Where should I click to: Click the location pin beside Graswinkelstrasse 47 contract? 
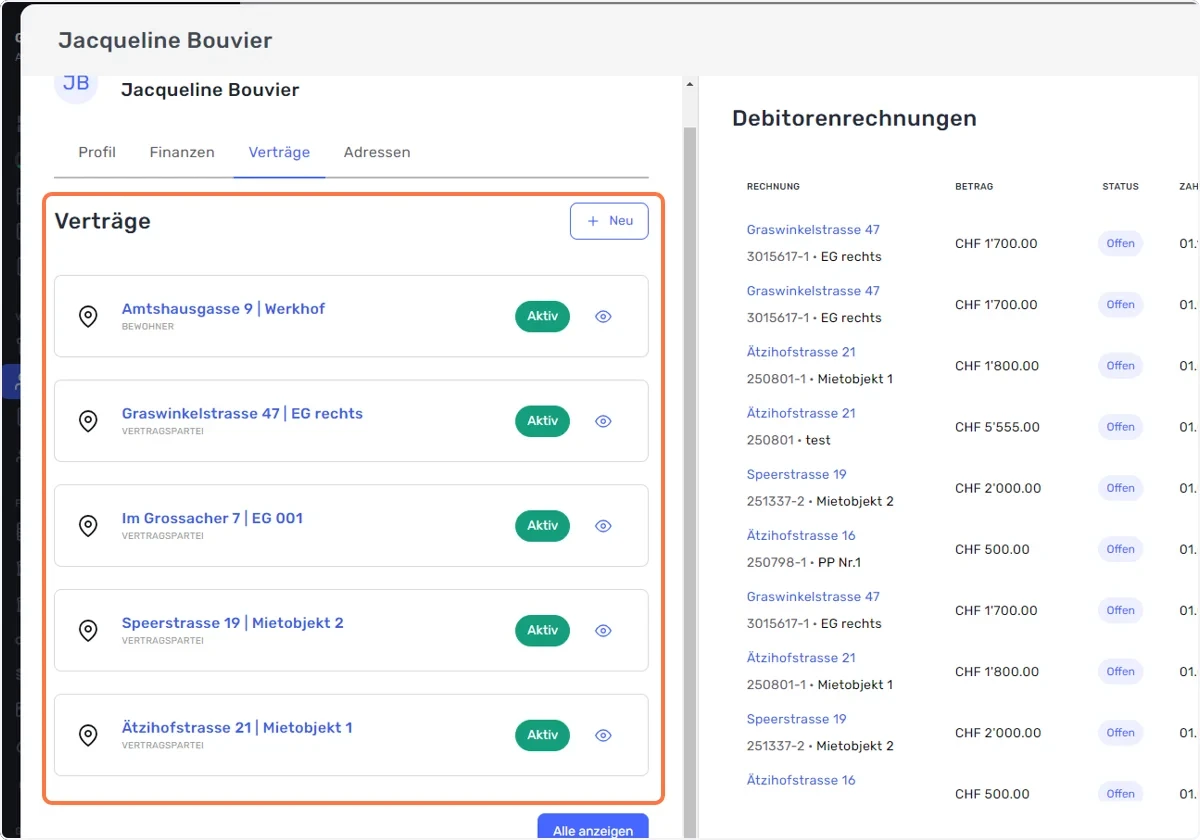click(x=88, y=422)
